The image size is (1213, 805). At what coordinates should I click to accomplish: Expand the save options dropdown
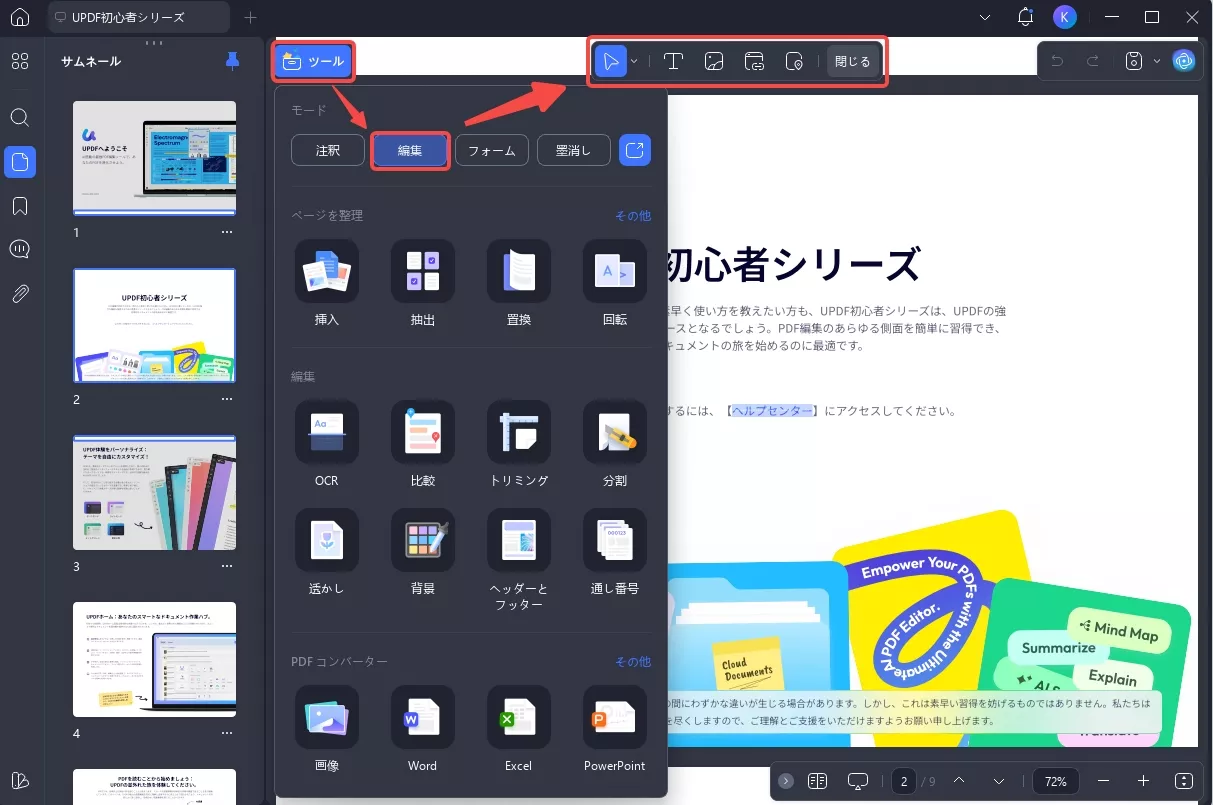point(1157,61)
